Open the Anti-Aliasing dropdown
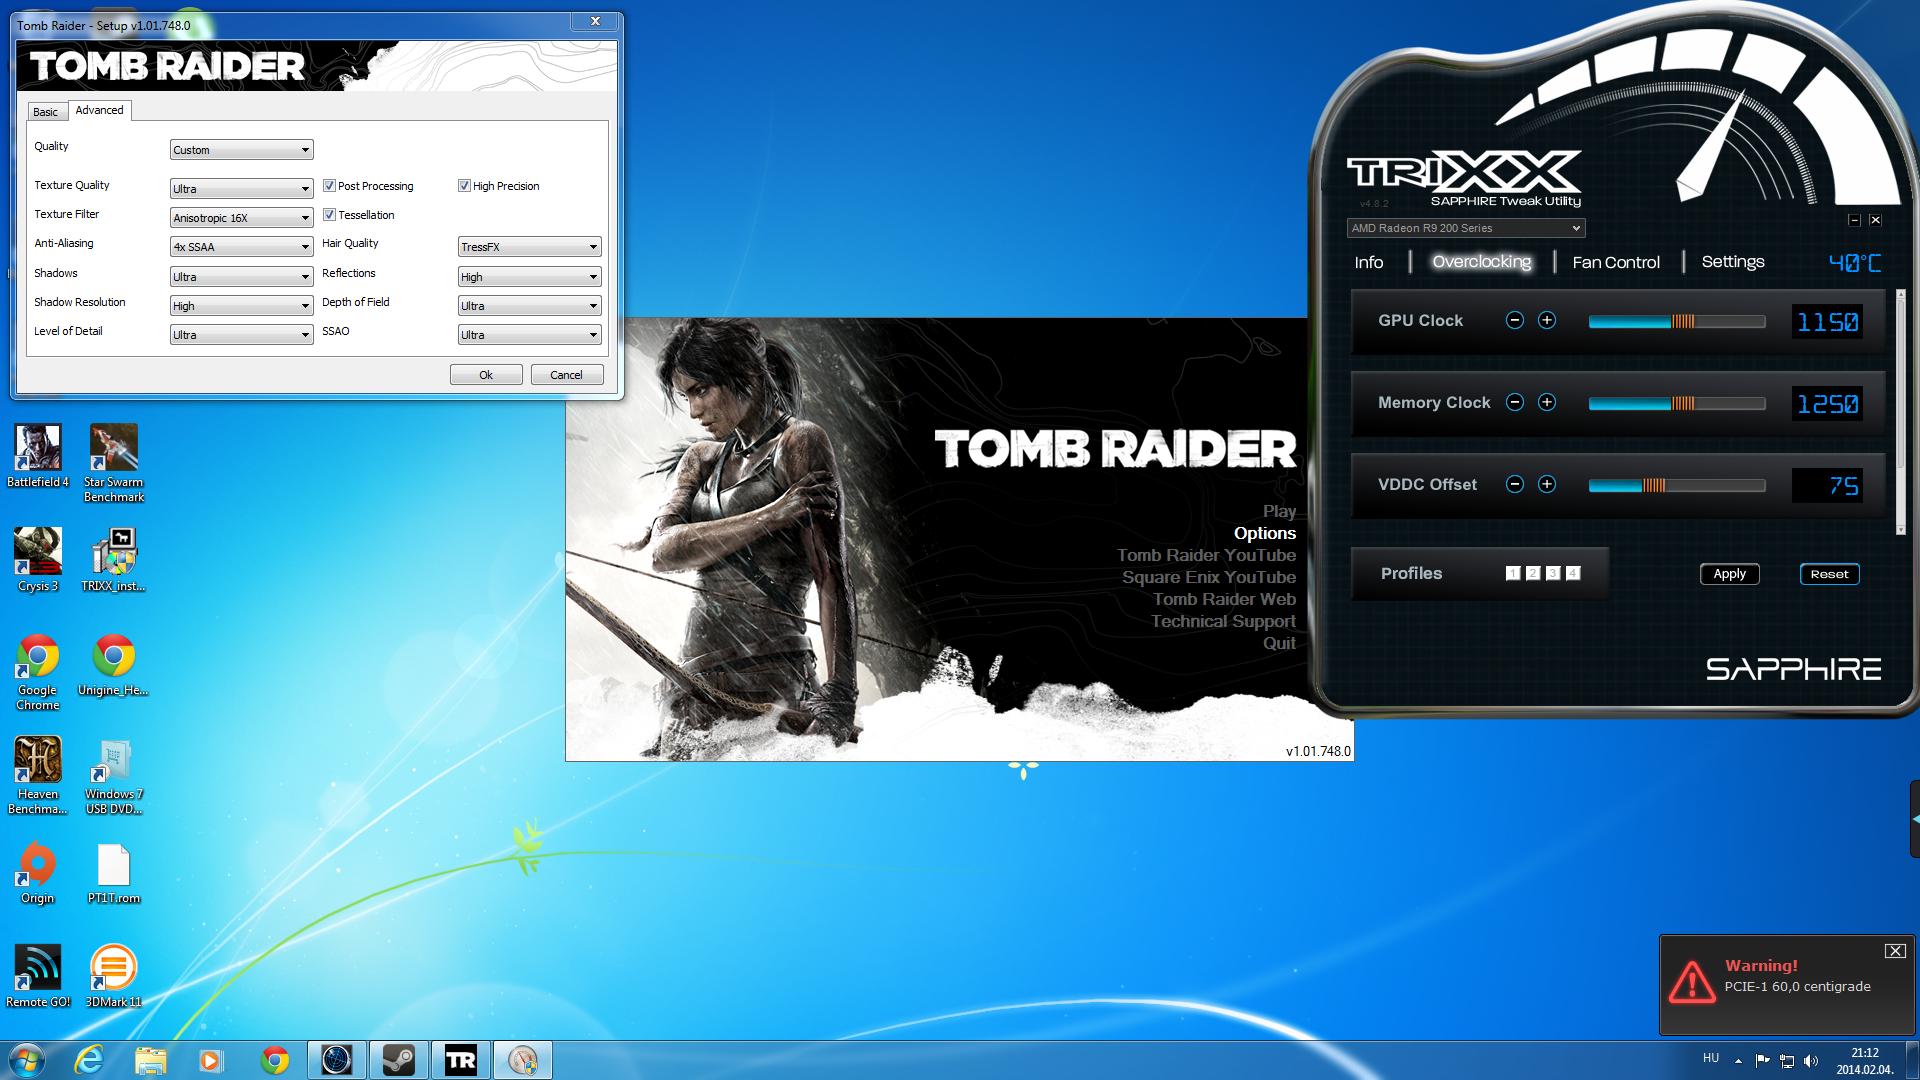Viewport: 1920px width, 1080px height. (x=241, y=247)
